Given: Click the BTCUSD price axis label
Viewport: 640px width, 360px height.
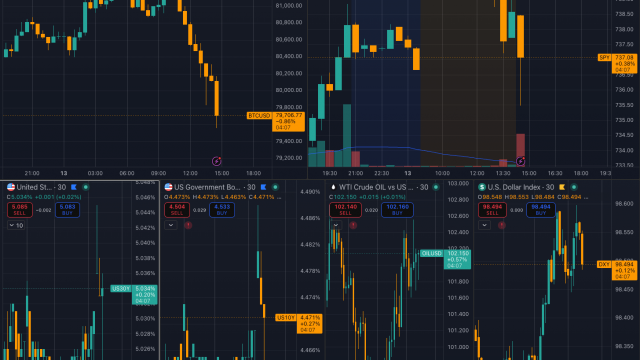Looking at the screenshot, I should [x=259, y=116].
